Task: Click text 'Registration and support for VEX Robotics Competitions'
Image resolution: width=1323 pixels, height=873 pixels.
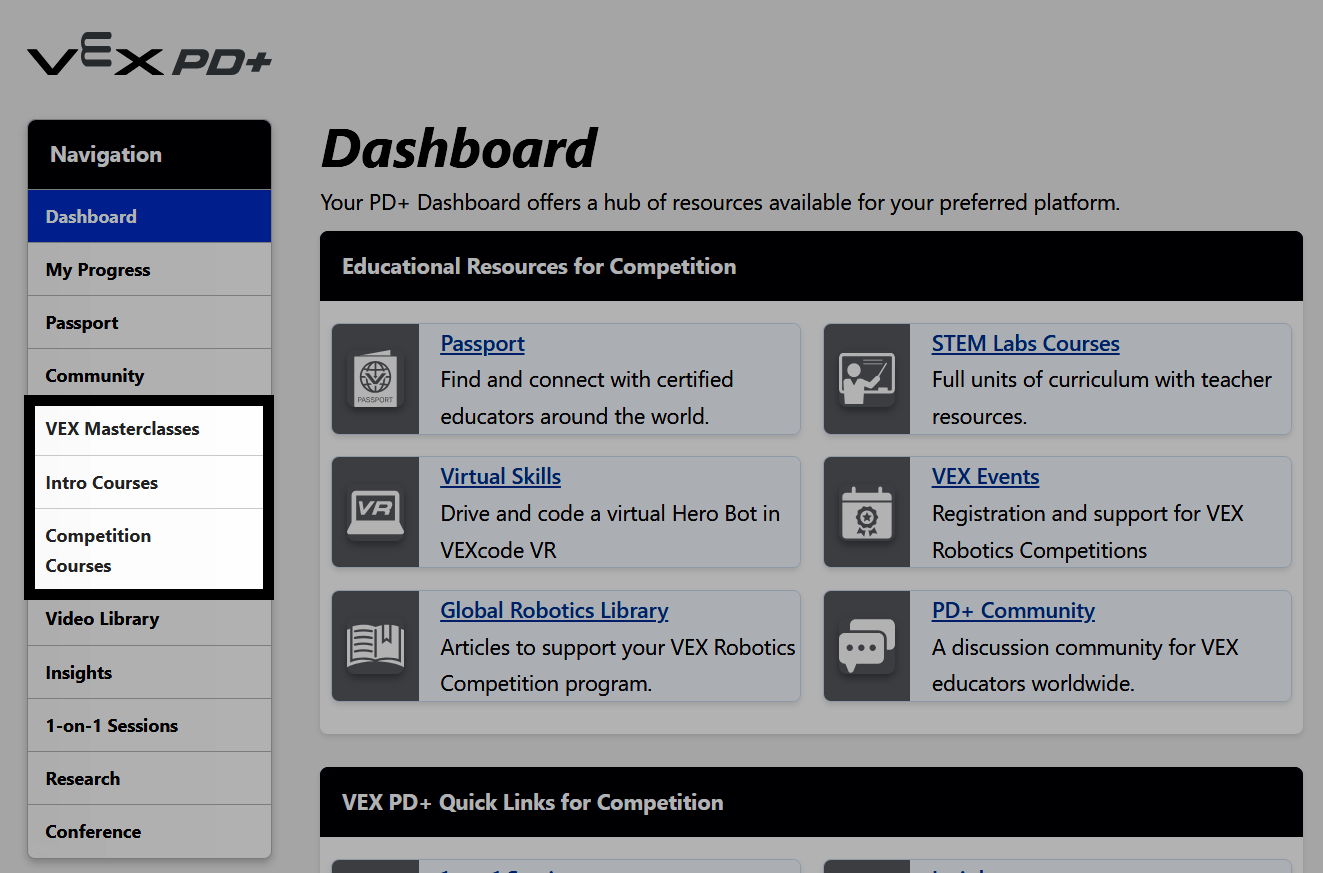Action: tap(1088, 532)
